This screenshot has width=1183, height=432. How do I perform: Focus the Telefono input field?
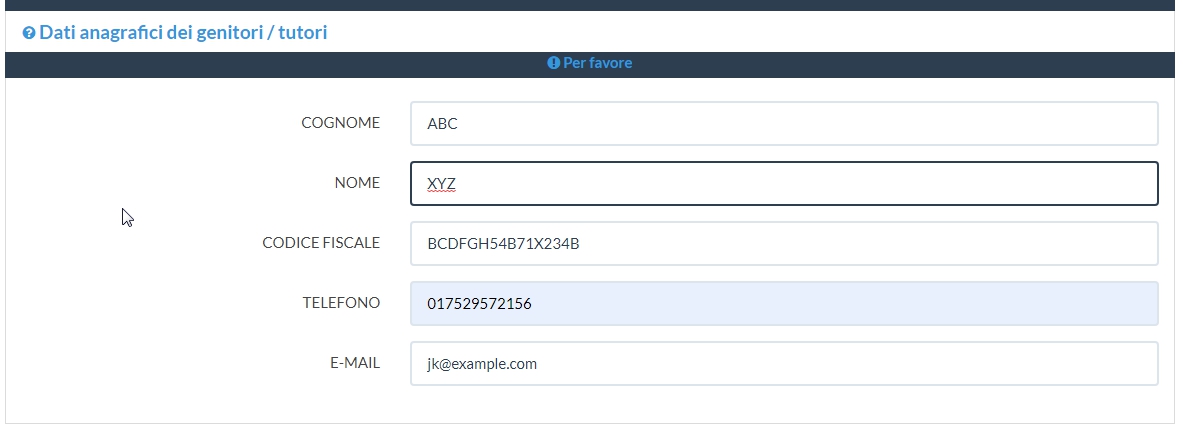click(783, 304)
